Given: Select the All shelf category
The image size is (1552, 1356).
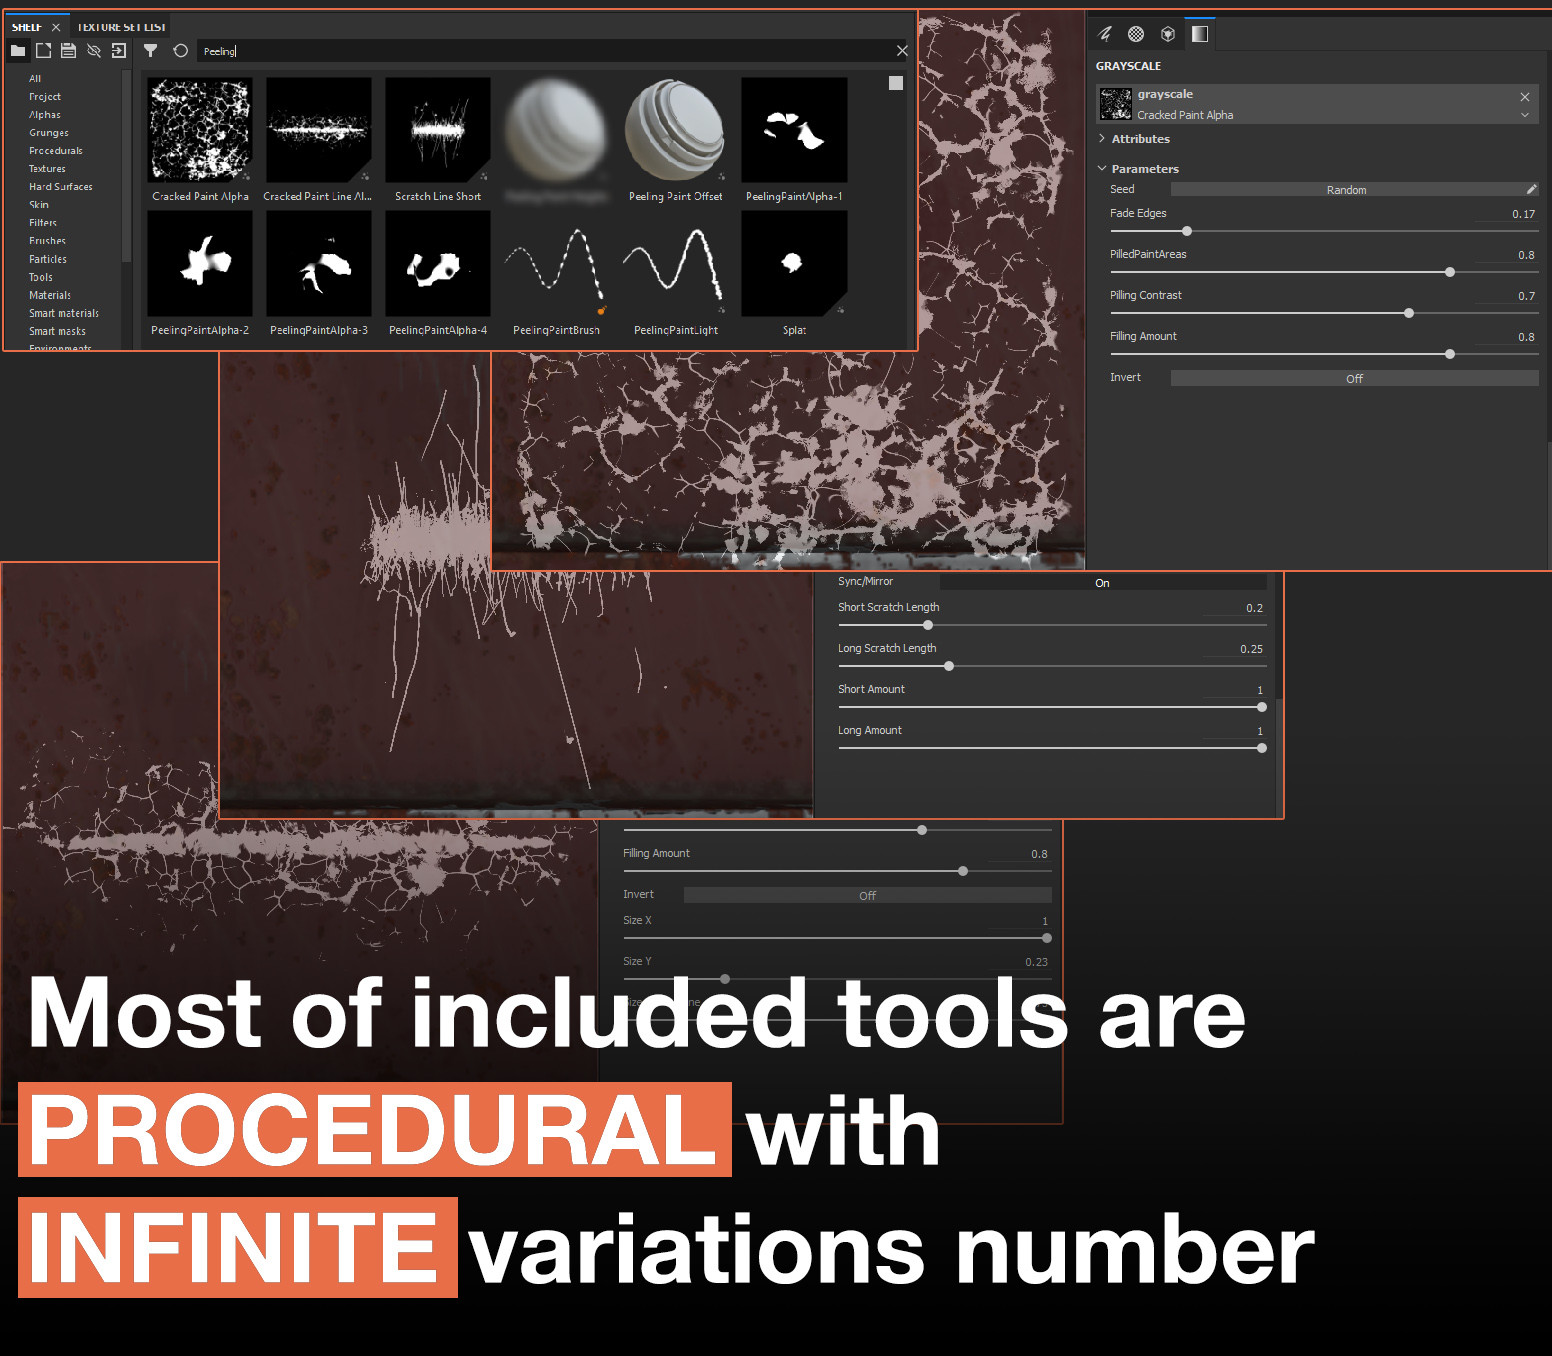Looking at the screenshot, I should click(35, 78).
